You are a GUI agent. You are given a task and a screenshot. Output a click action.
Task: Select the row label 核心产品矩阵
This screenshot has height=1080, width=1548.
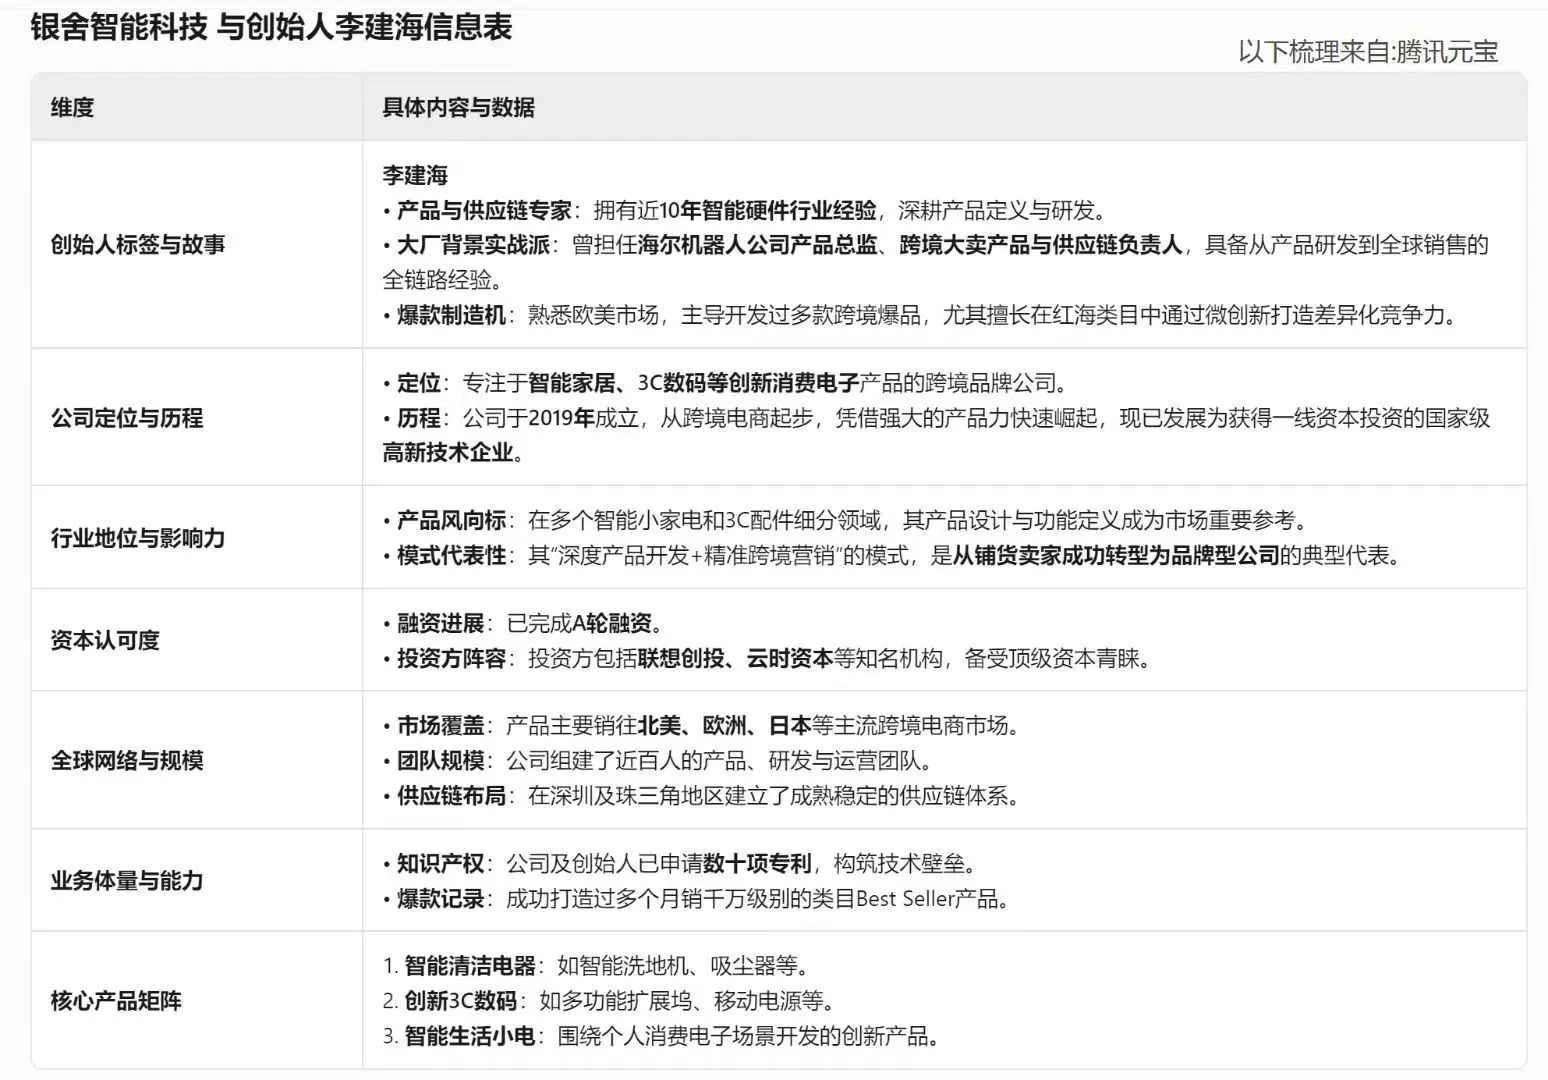[116, 1001]
